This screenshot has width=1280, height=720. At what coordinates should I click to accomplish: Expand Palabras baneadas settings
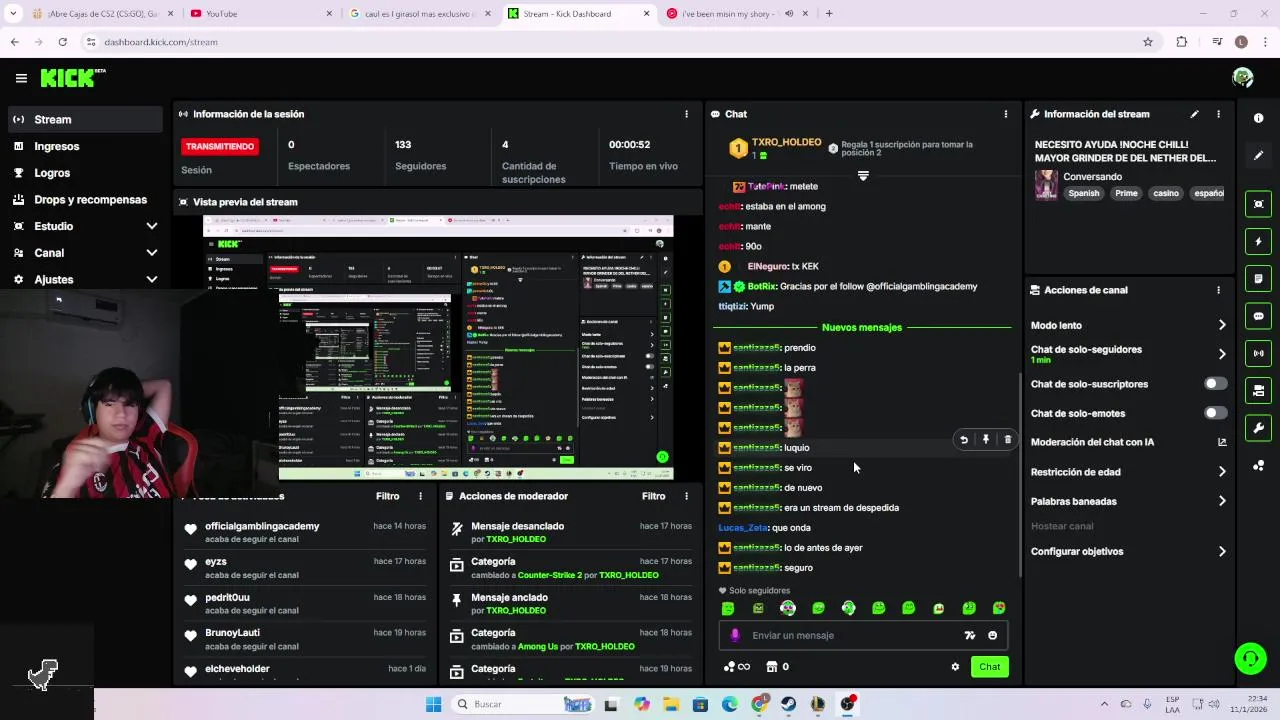[1222, 501]
